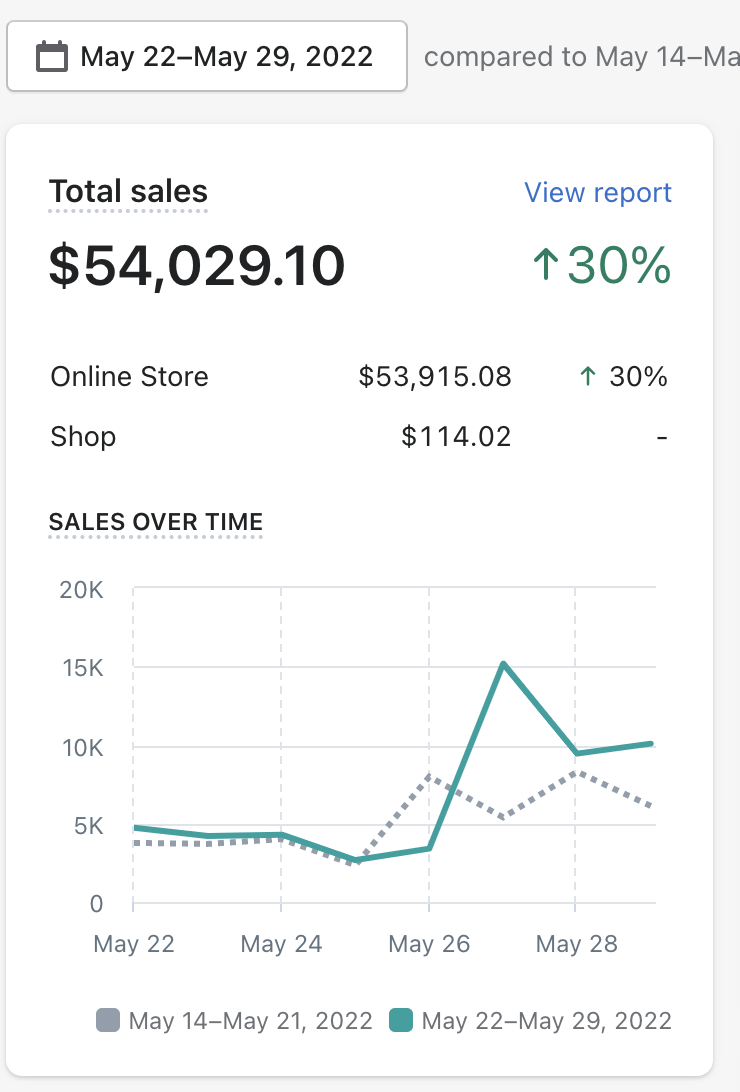Click the compared to May 14 text
Viewport: 740px width, 1092px height.
[x=582, y=56]
